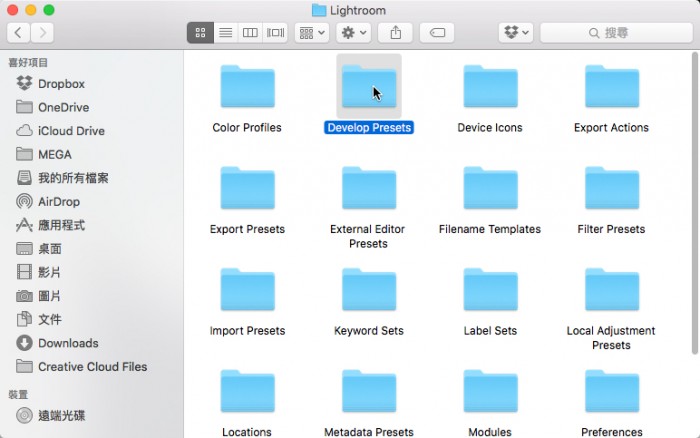Switch to Cover Flow view
Screen dimensions: 700x438
275,32
